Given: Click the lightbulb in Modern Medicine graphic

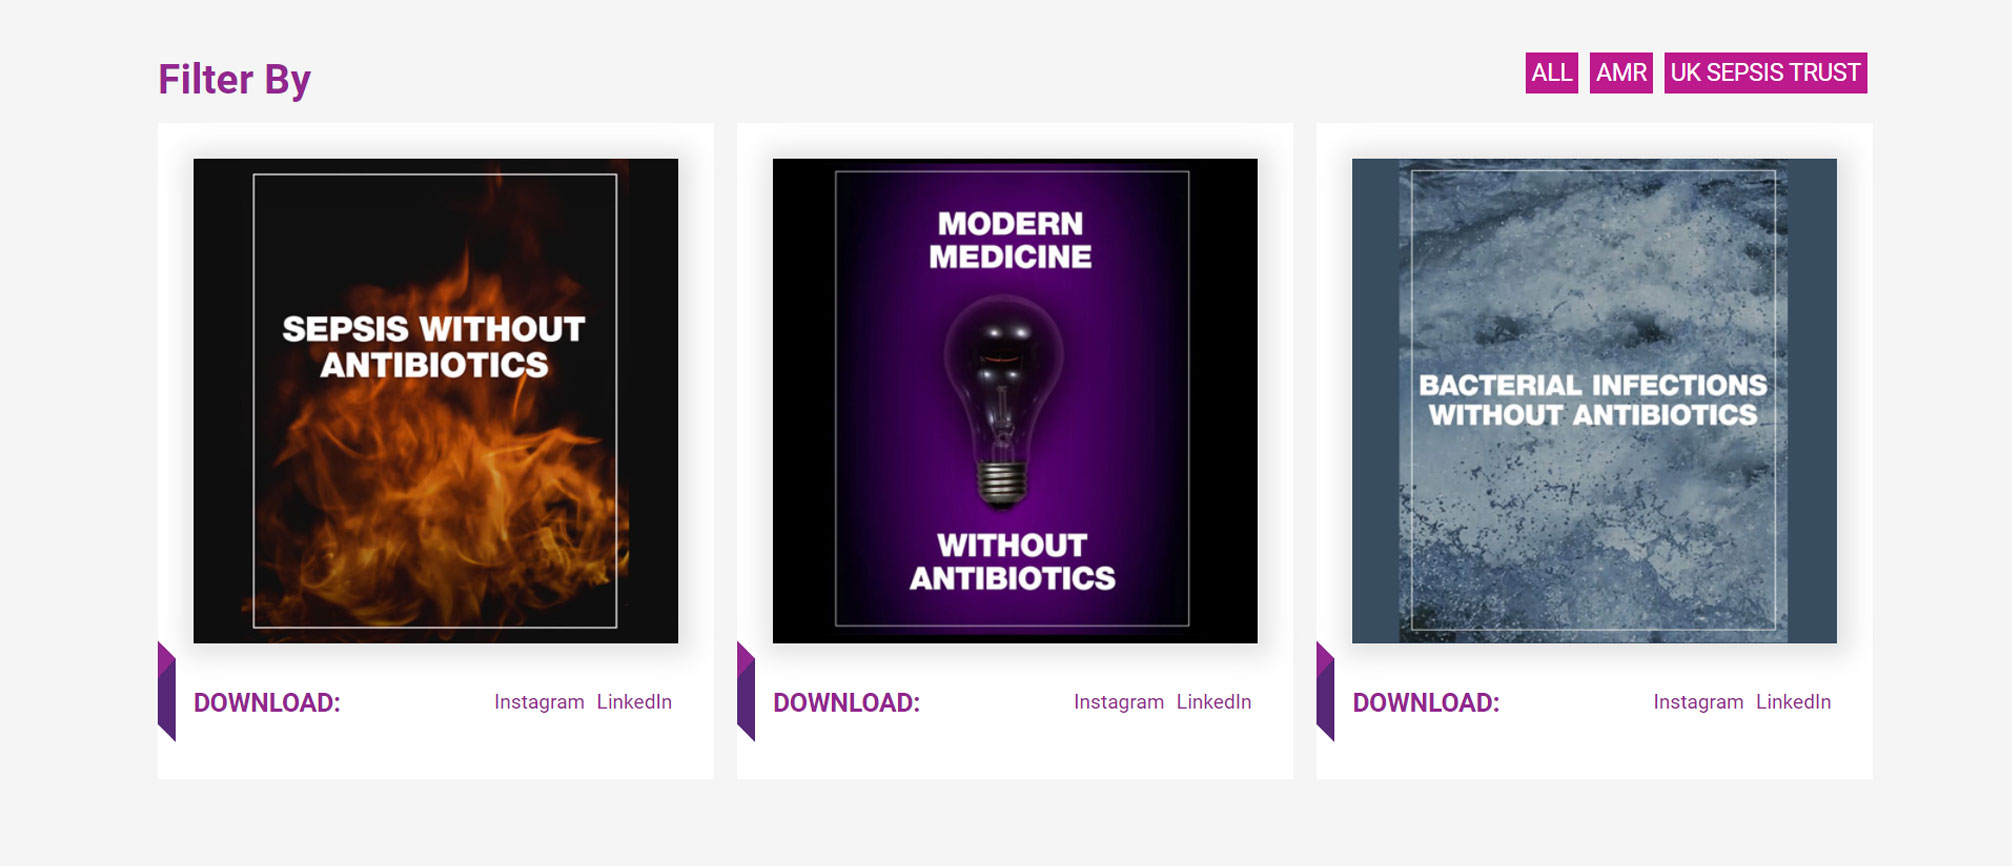Looking at the screenshot, I should click(1003, 400).
